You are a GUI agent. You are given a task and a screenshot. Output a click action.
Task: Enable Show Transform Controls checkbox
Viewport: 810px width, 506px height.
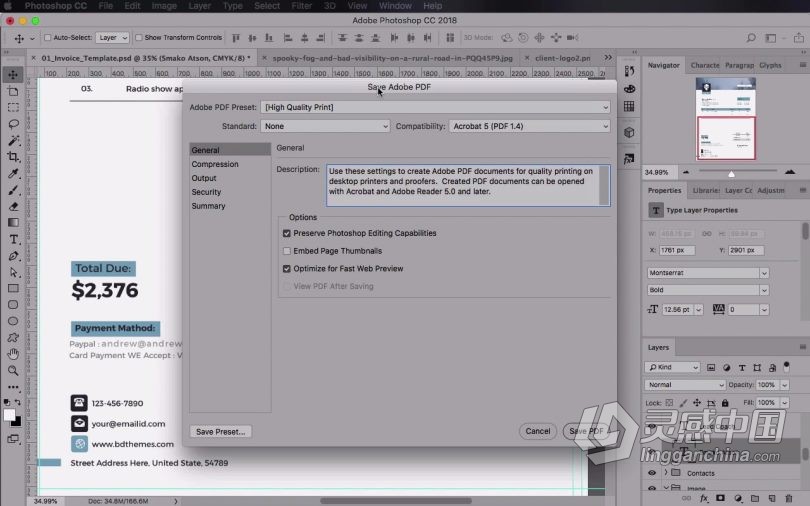click(138, 38)
